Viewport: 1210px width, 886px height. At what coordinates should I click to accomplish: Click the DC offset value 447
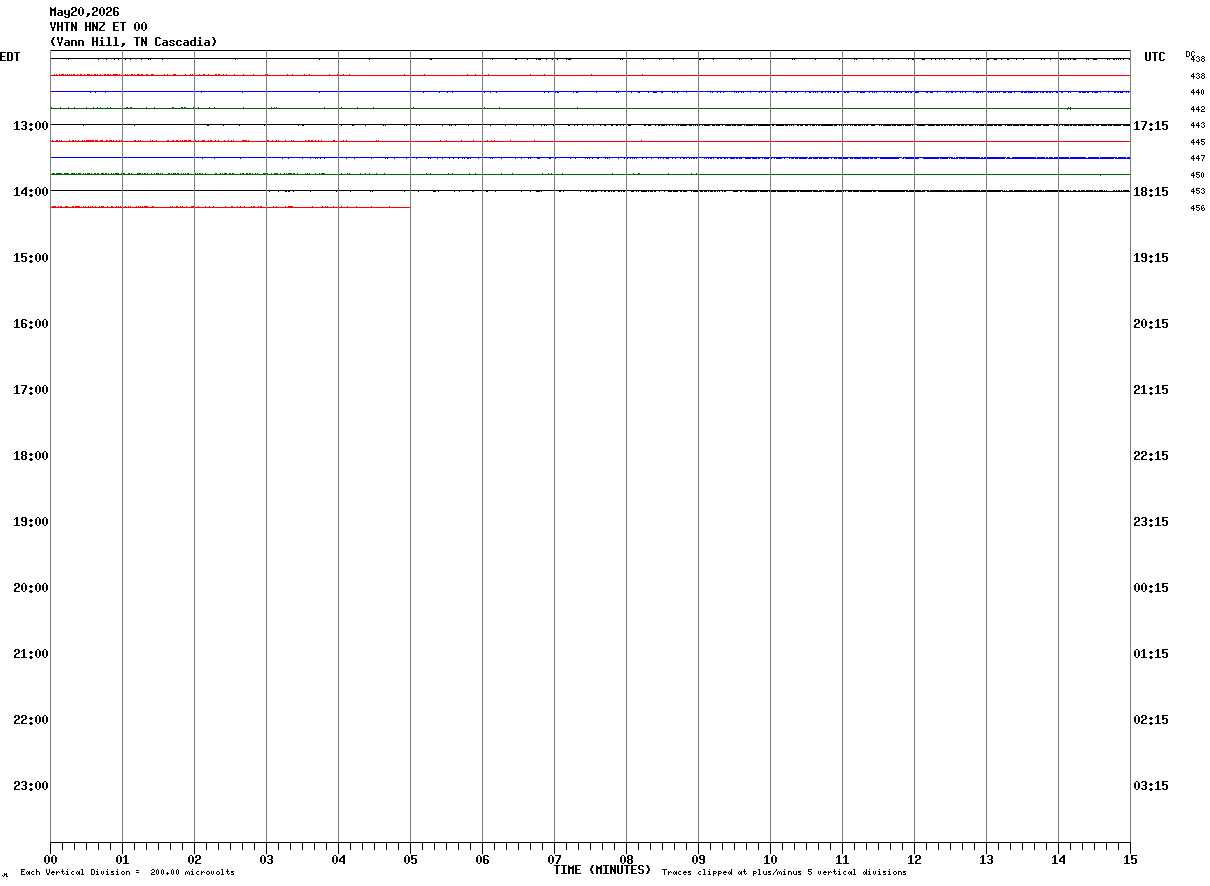click(x=1197, y=158)
